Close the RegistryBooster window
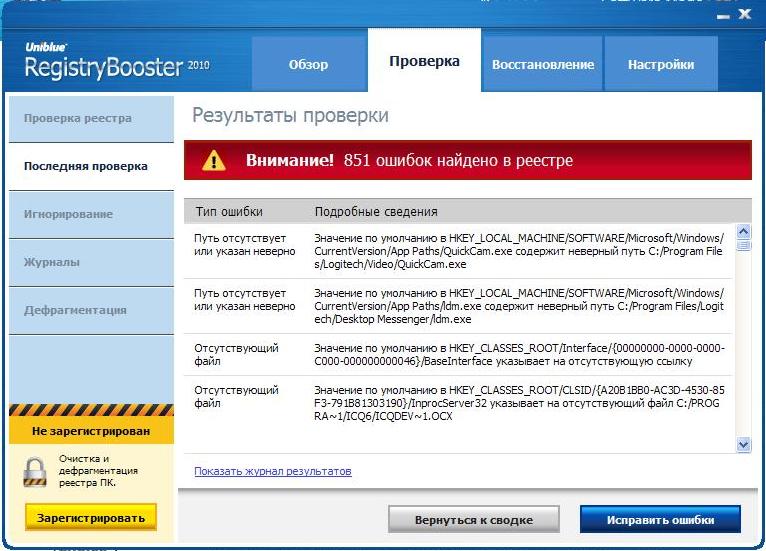Screen dimensions: 766x551 pos(745,14)
